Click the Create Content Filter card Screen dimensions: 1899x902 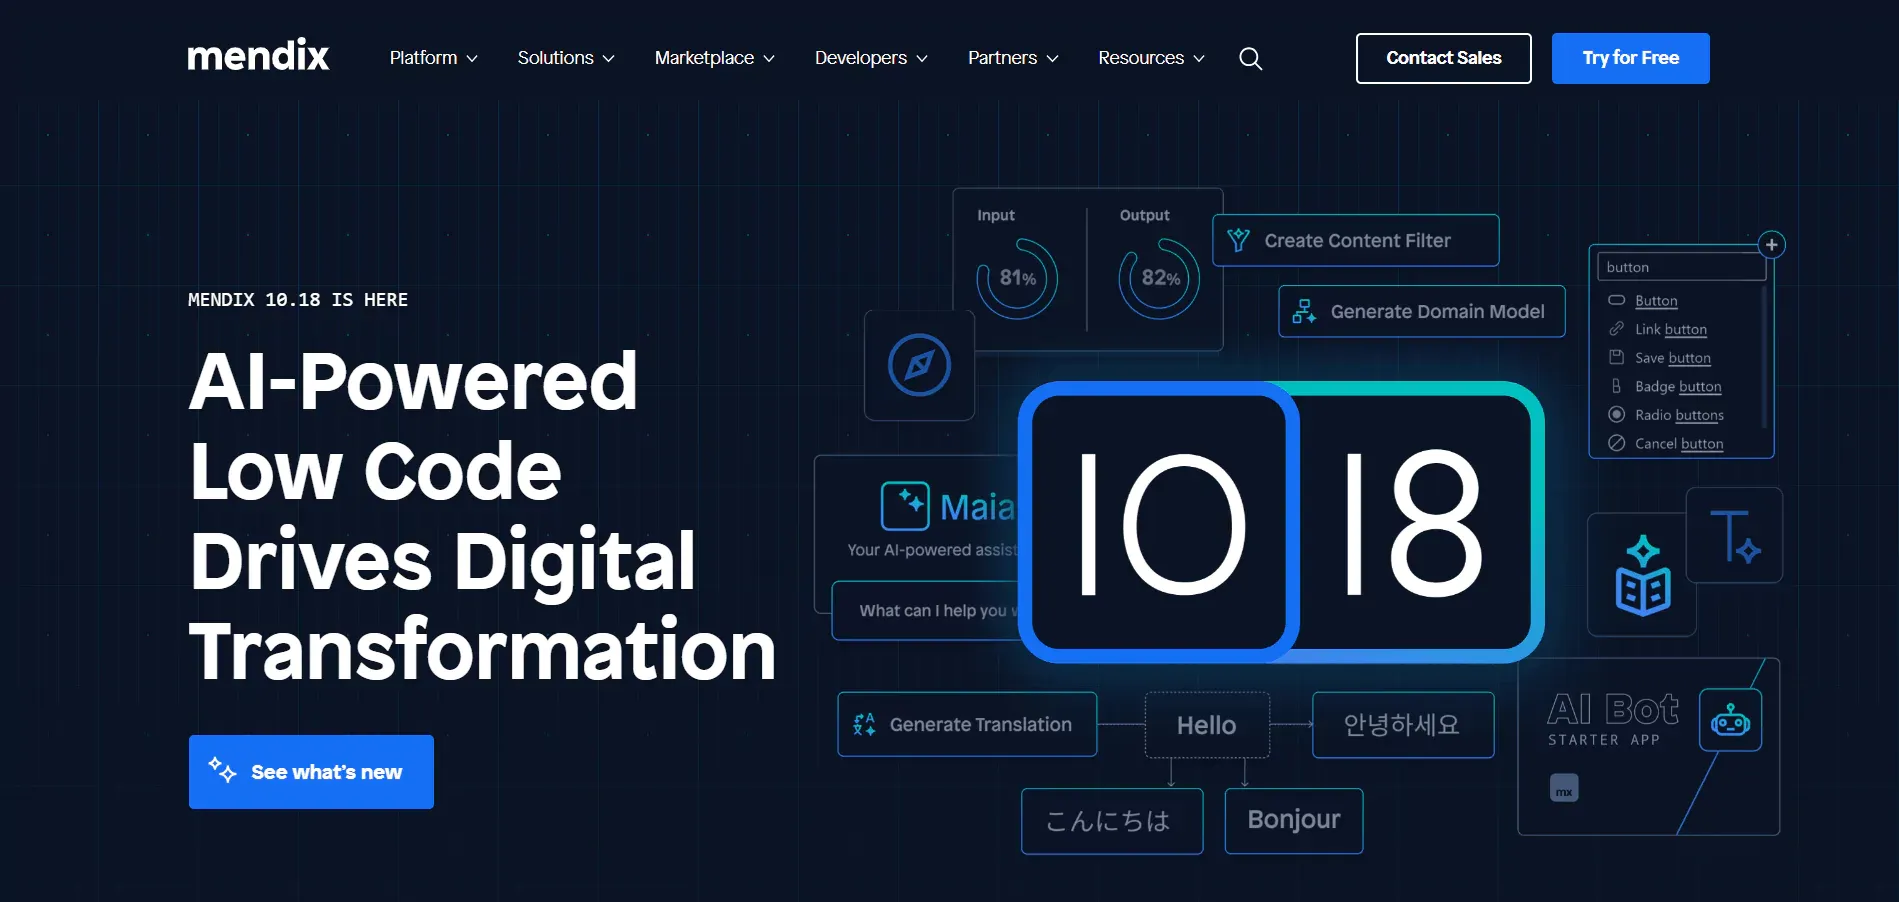1355,240
